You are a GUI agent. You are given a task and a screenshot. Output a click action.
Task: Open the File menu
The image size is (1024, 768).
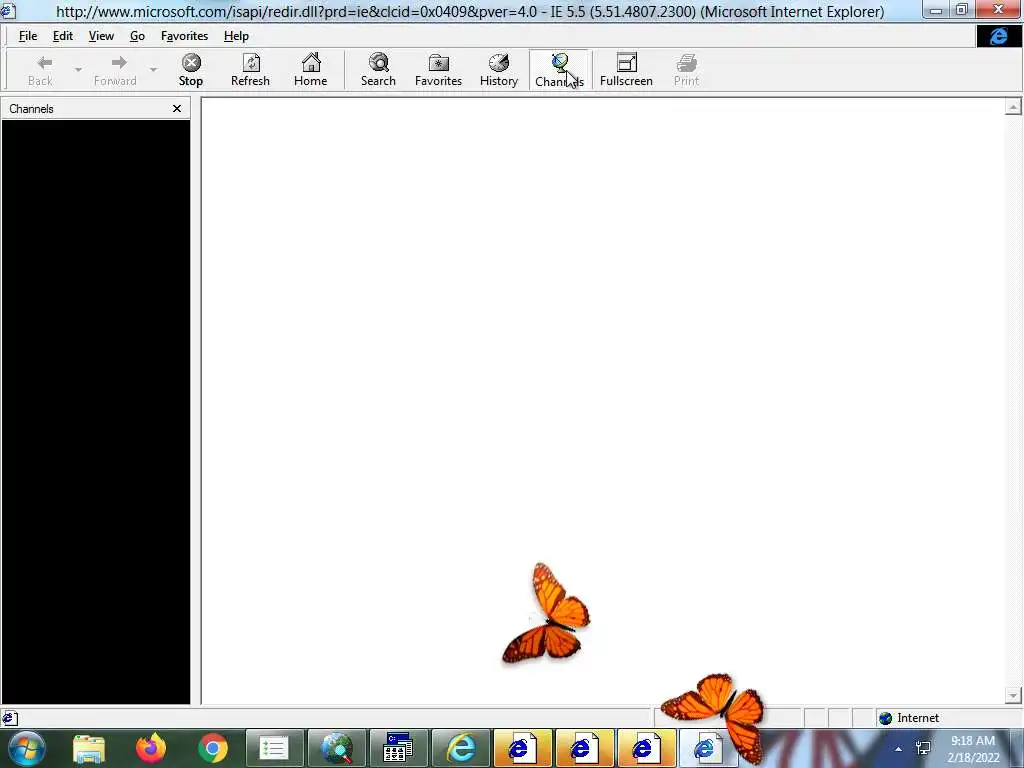27,36
